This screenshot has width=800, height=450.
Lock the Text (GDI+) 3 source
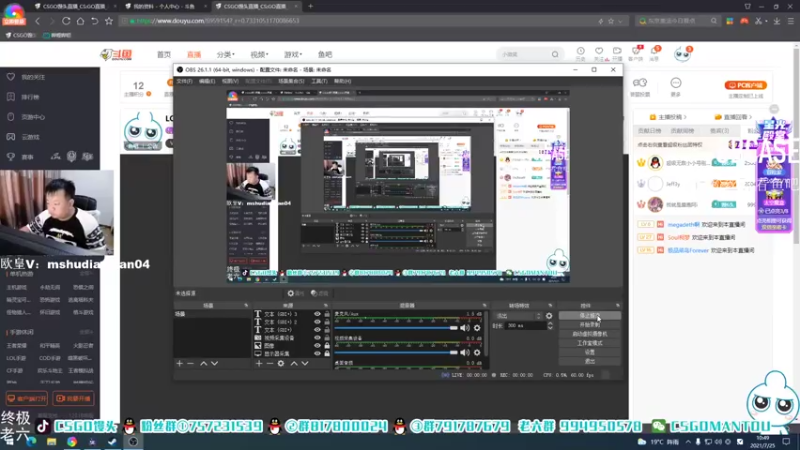[327, 314]
